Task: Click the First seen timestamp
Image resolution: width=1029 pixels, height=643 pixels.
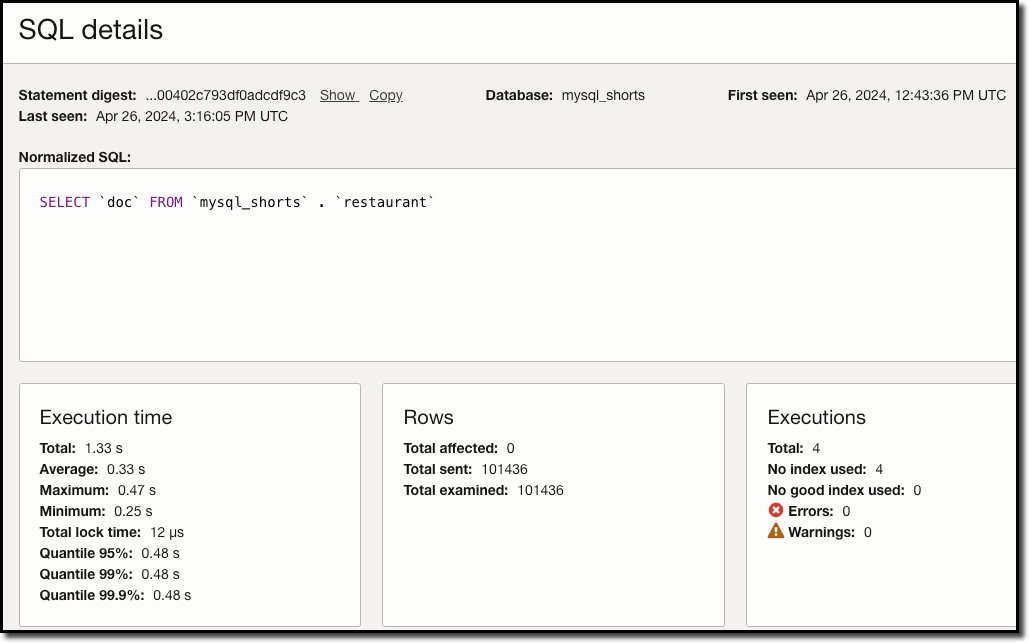Action: pos(905,95)
